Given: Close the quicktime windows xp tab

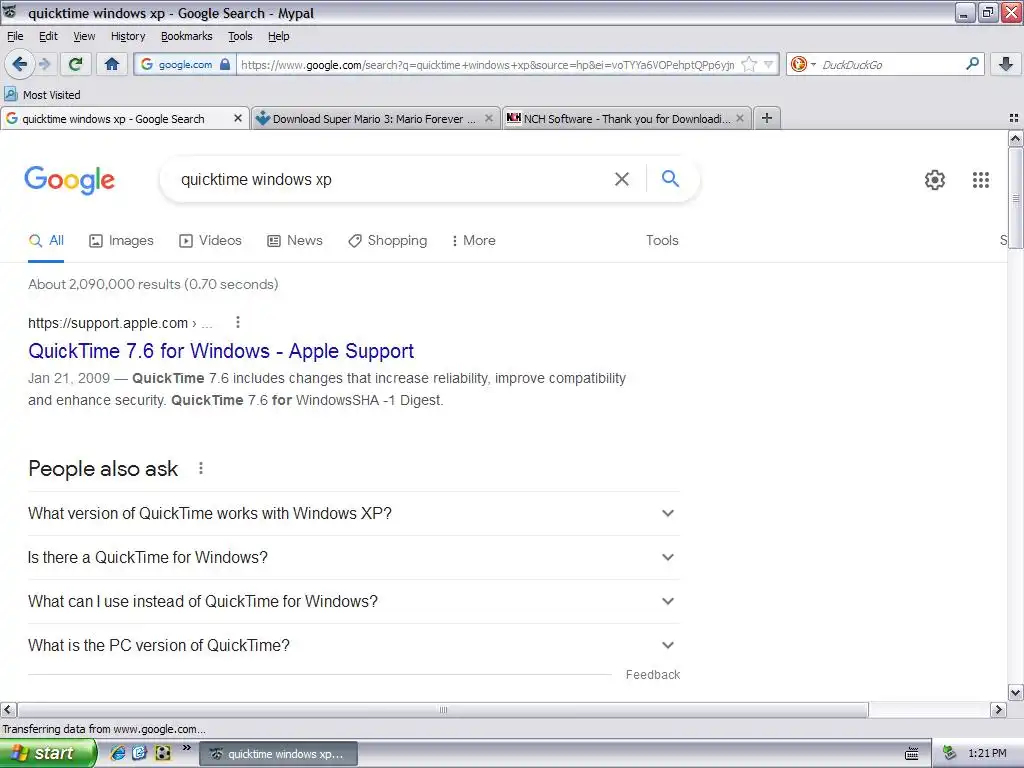Looking at the screenshot, I should tap(238, 118).
